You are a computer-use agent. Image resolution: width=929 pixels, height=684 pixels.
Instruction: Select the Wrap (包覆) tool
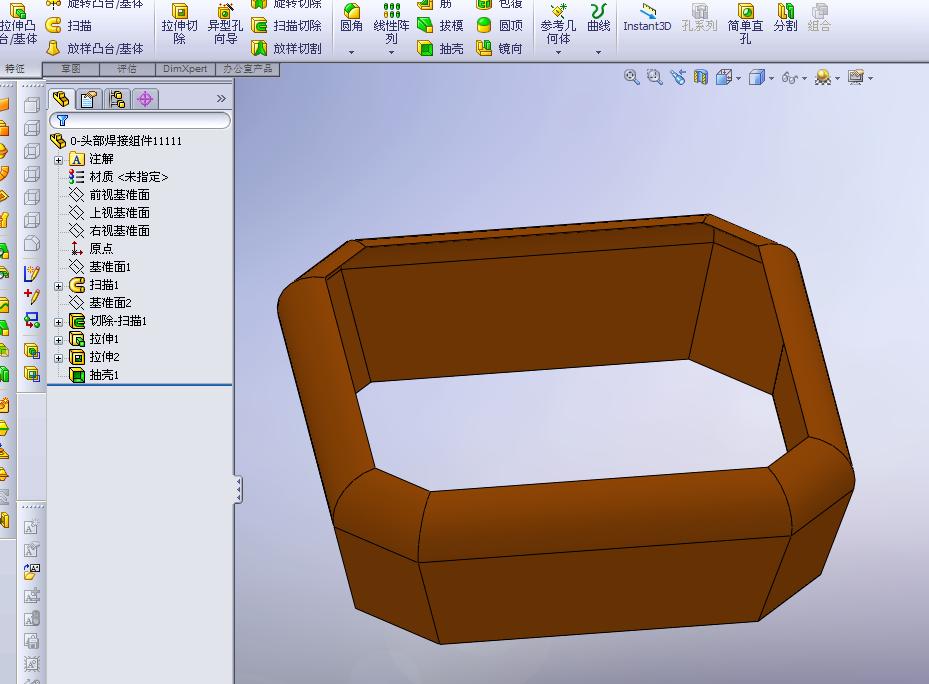[x=499, y=5]
